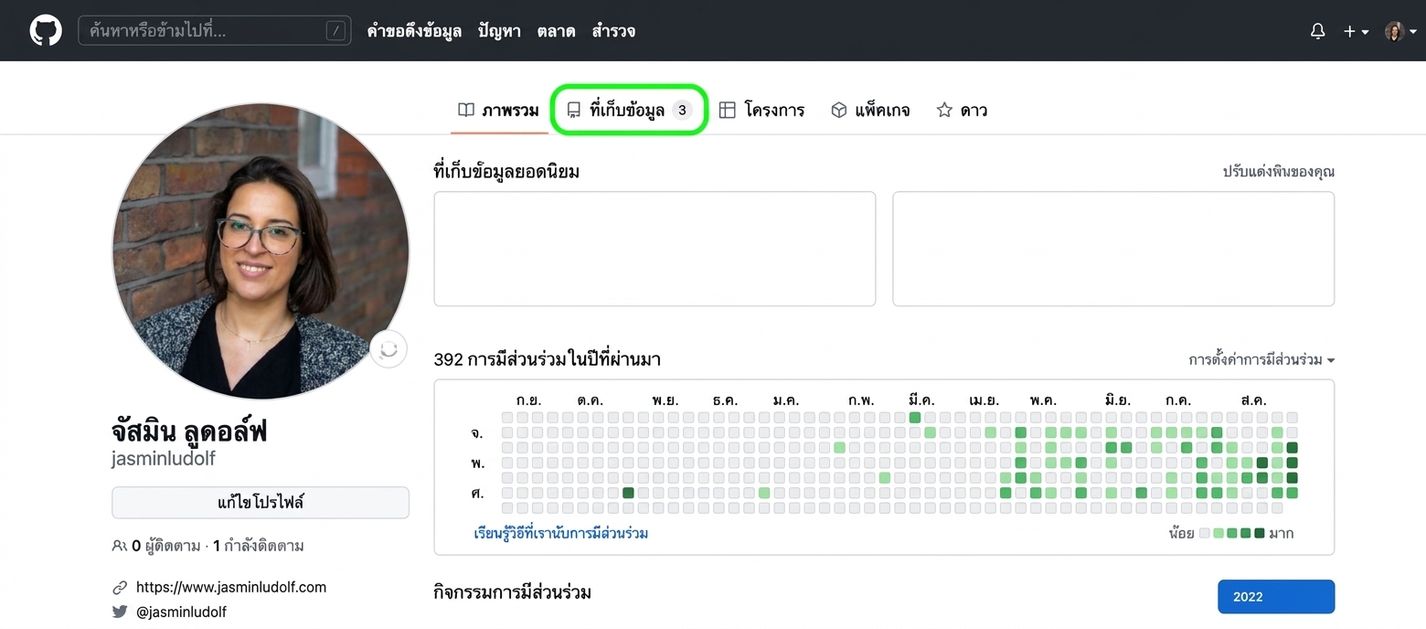Click เรียนรู้วิธีที่เรานับการมีส่วนร่วม link
This screenshot has height=629, width=1426.
[561, 534]
